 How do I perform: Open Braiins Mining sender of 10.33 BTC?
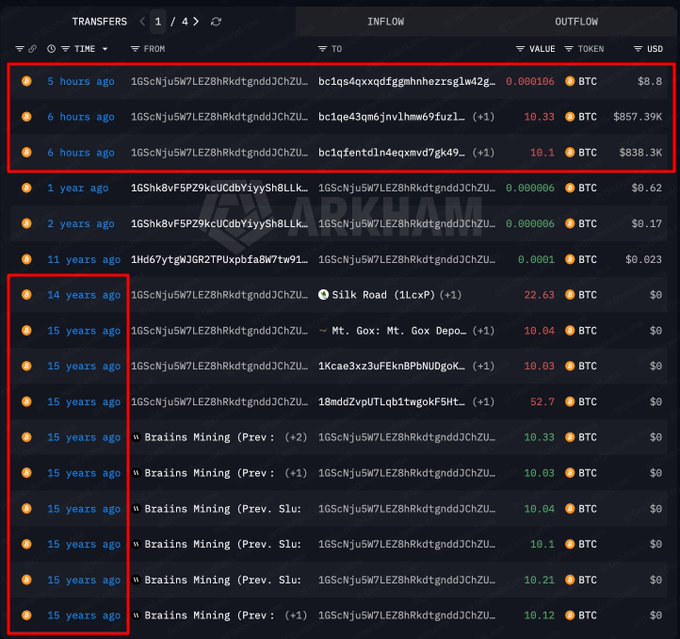pos(209,437)
